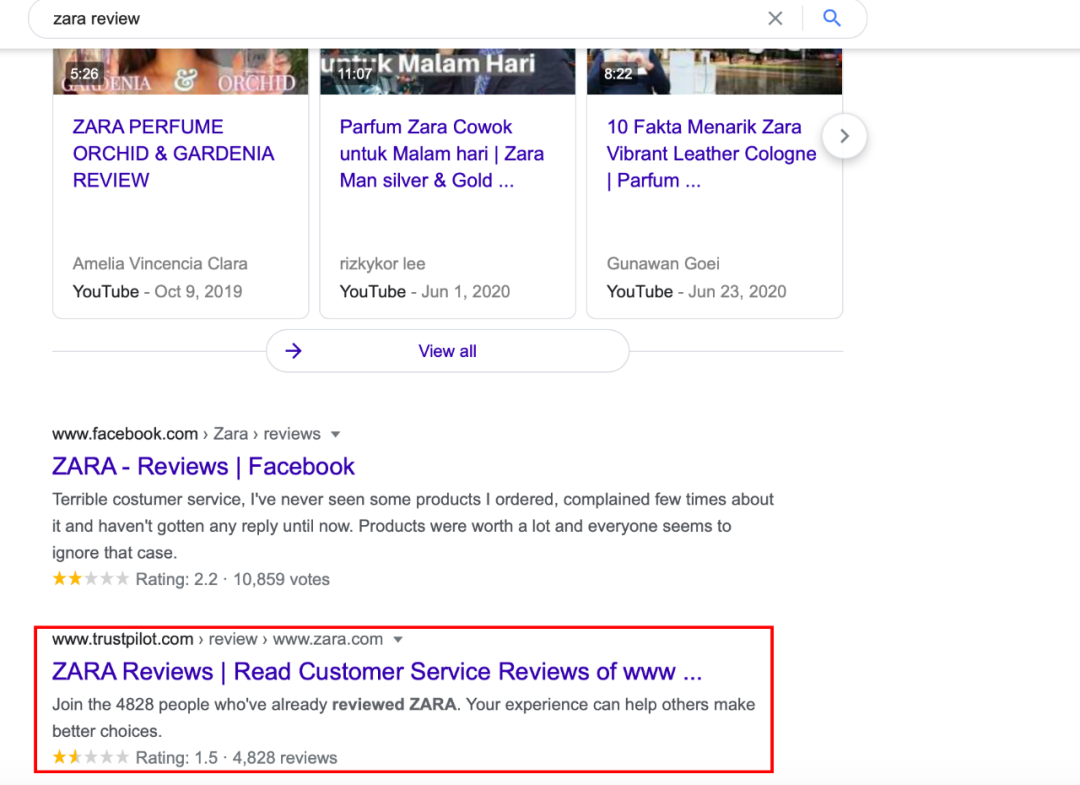Open 'ZARA - Reviews | Facebook' result
The height and width of the screenshot is (785, 1080).
203,466
